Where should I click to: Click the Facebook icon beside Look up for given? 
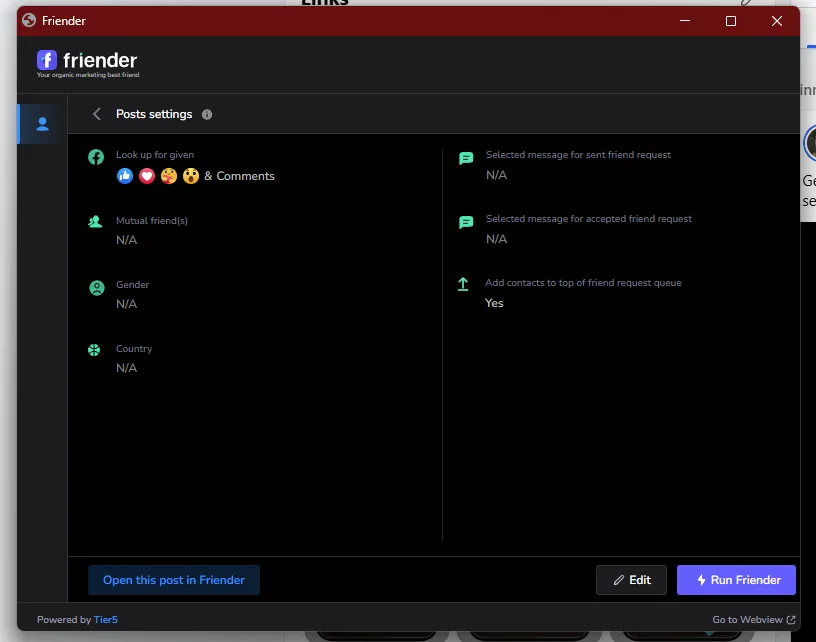click(x=96, y=157)
